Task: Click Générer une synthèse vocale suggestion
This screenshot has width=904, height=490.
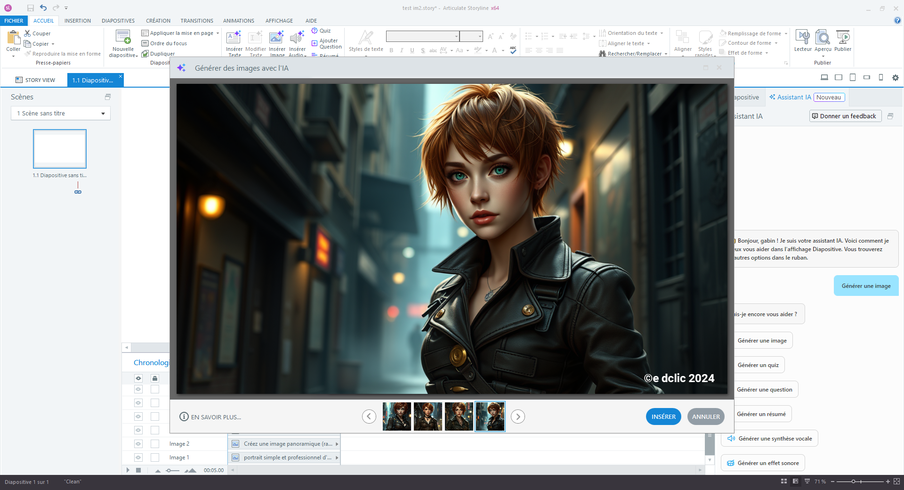Action: pyautogui.click(x=770, y=439)
